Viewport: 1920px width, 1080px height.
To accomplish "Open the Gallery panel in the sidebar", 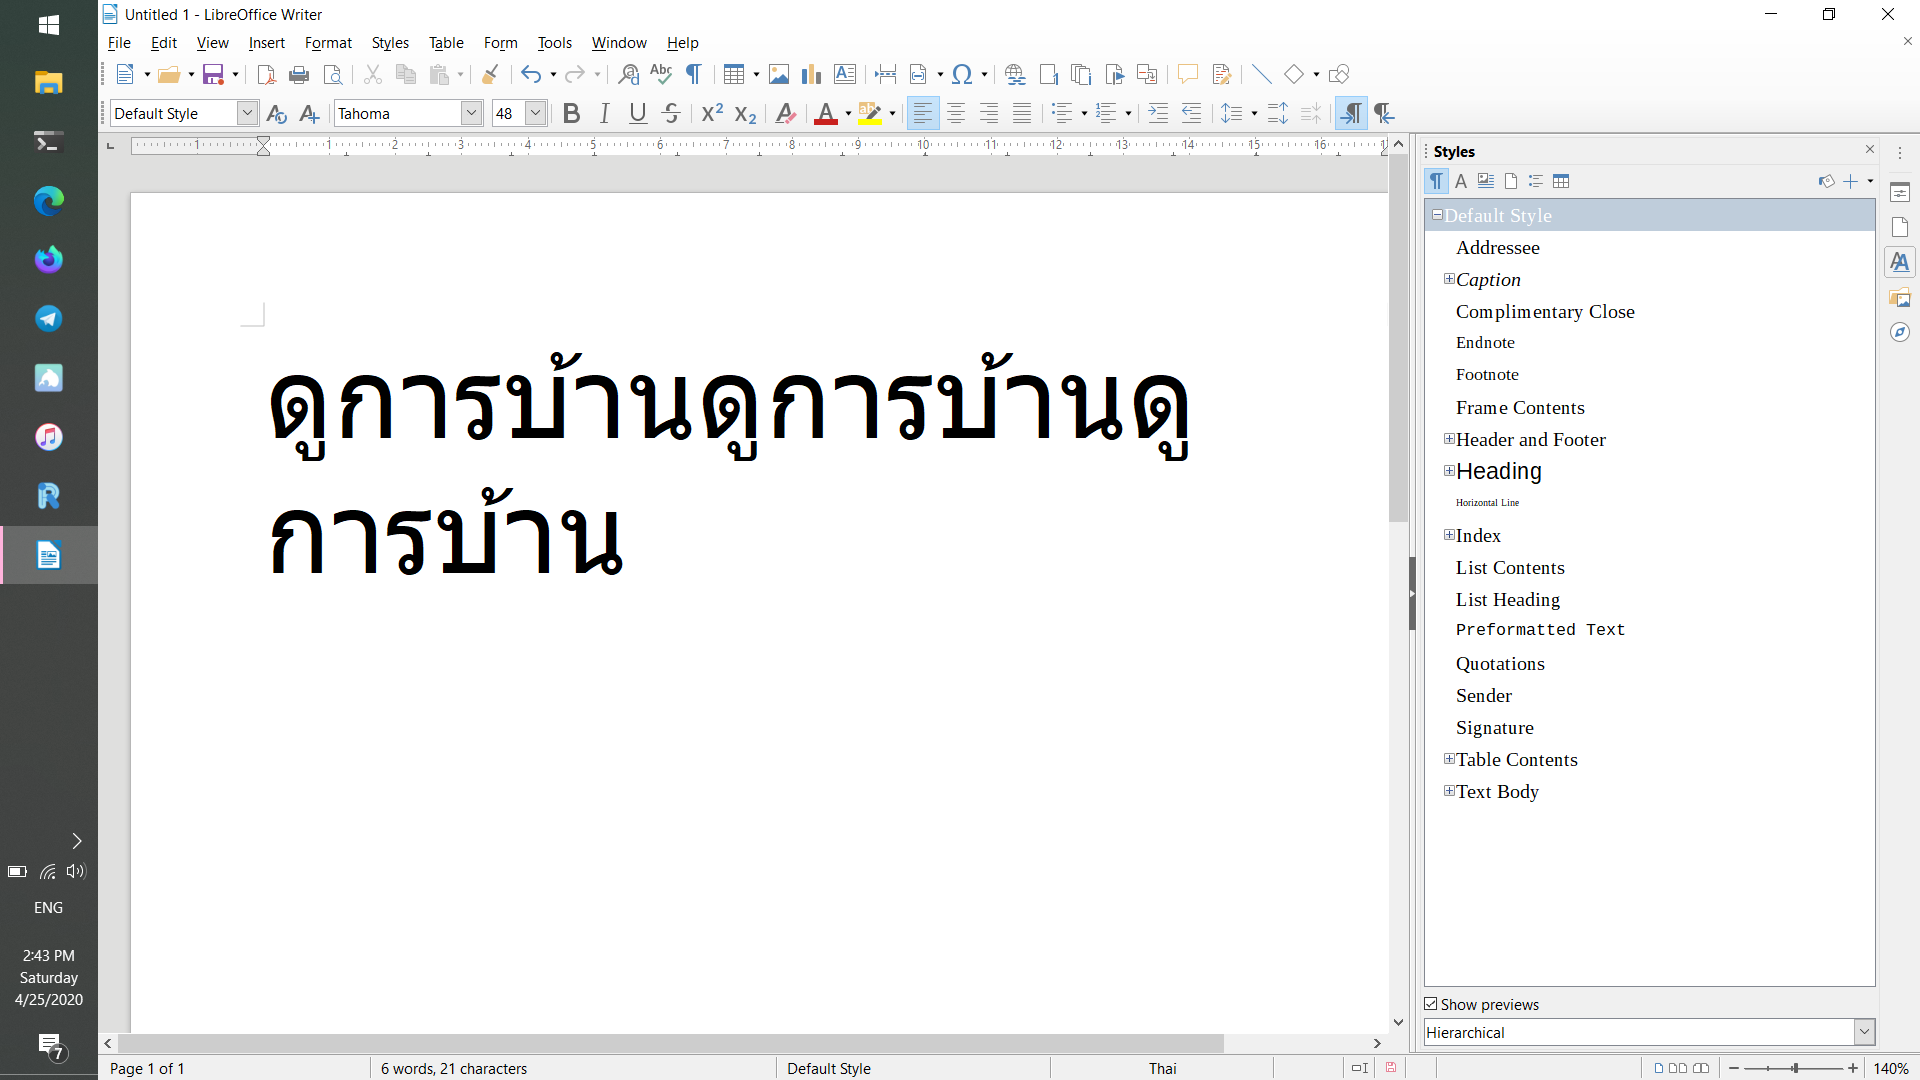I will [1900, 297].
